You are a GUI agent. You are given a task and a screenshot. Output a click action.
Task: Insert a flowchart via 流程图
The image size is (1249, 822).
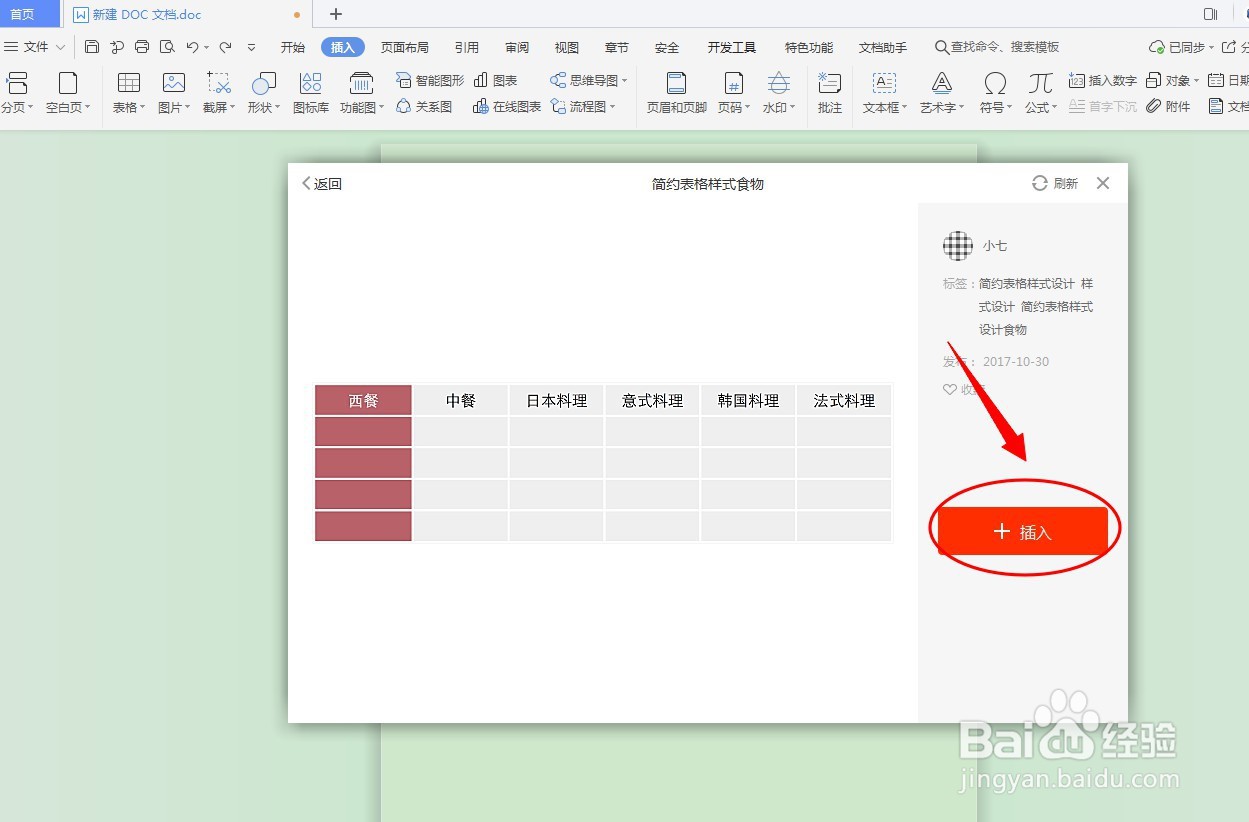588,107
